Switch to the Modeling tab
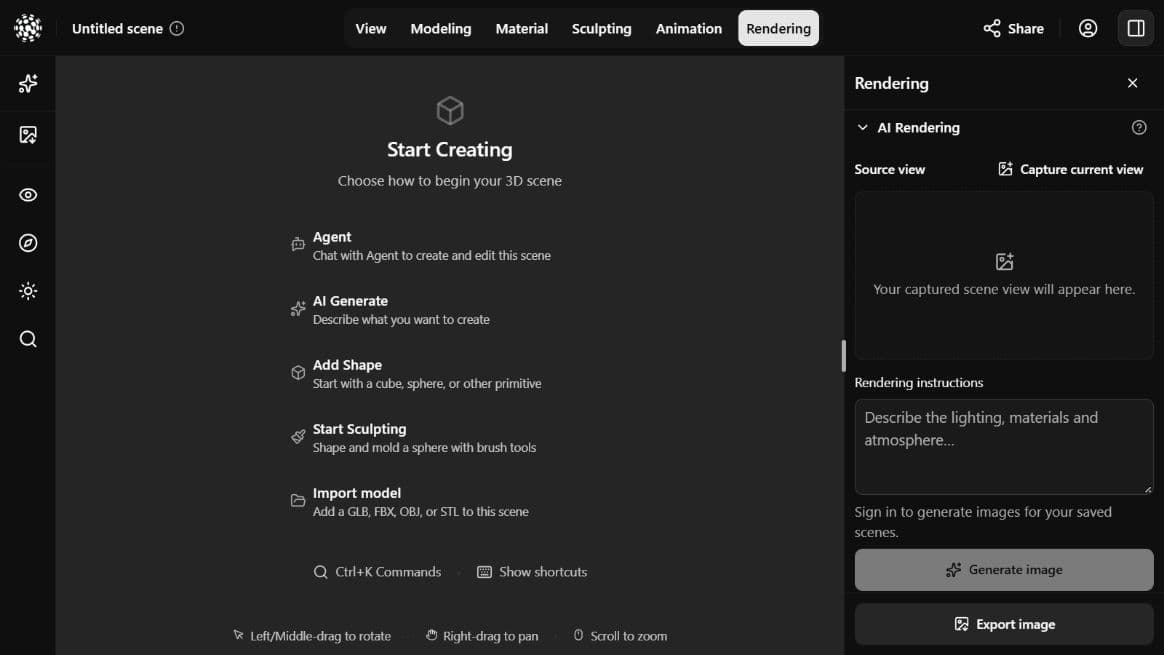1164x655 pixels. coord(440,28)
